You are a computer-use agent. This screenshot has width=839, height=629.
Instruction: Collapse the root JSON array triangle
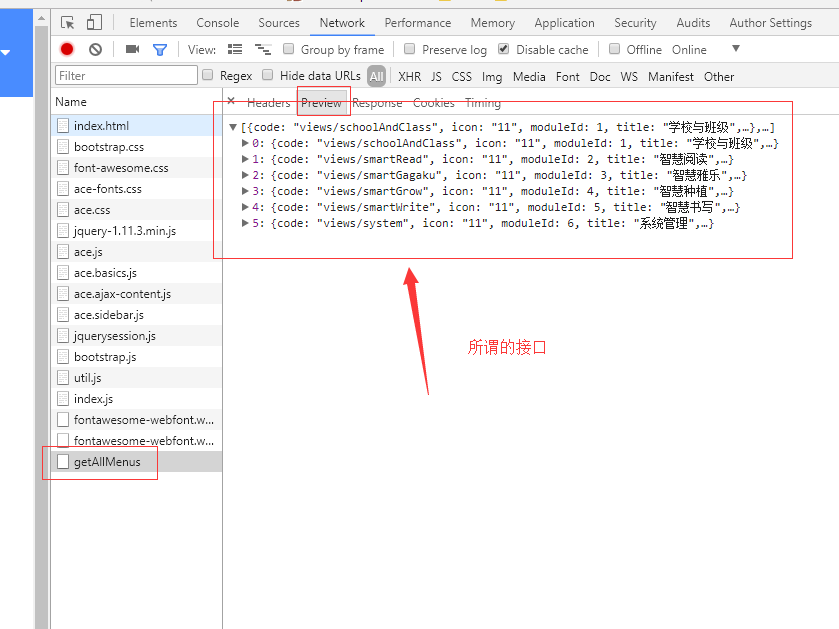[233, 128]
